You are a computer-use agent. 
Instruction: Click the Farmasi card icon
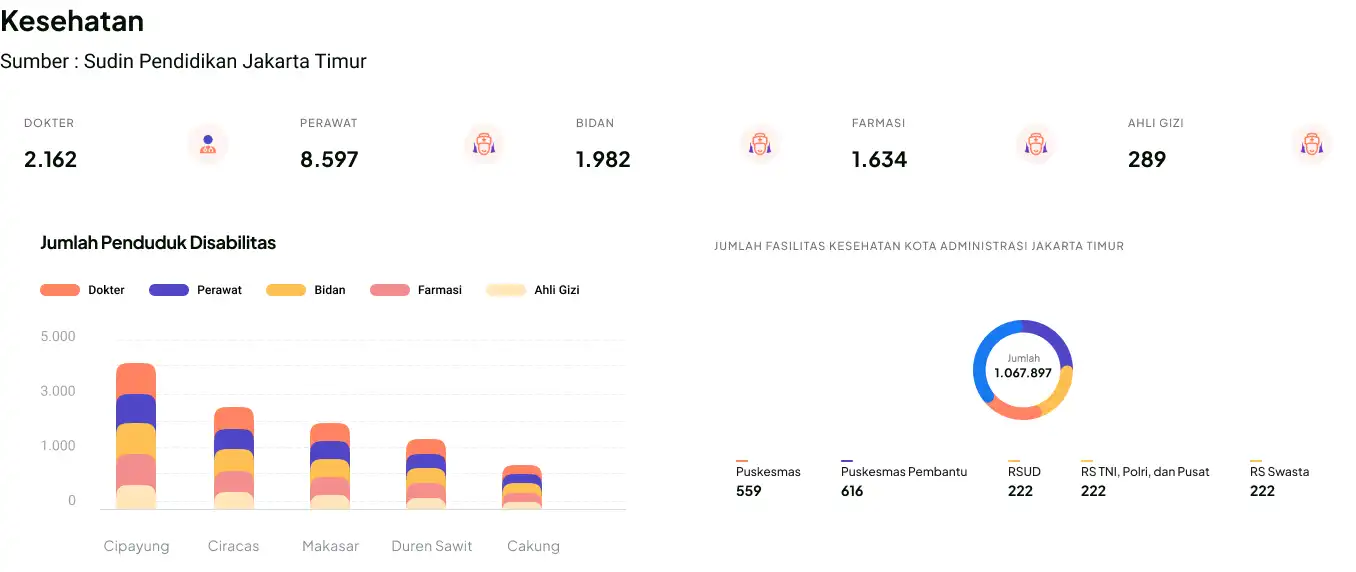coord(1036,144)
